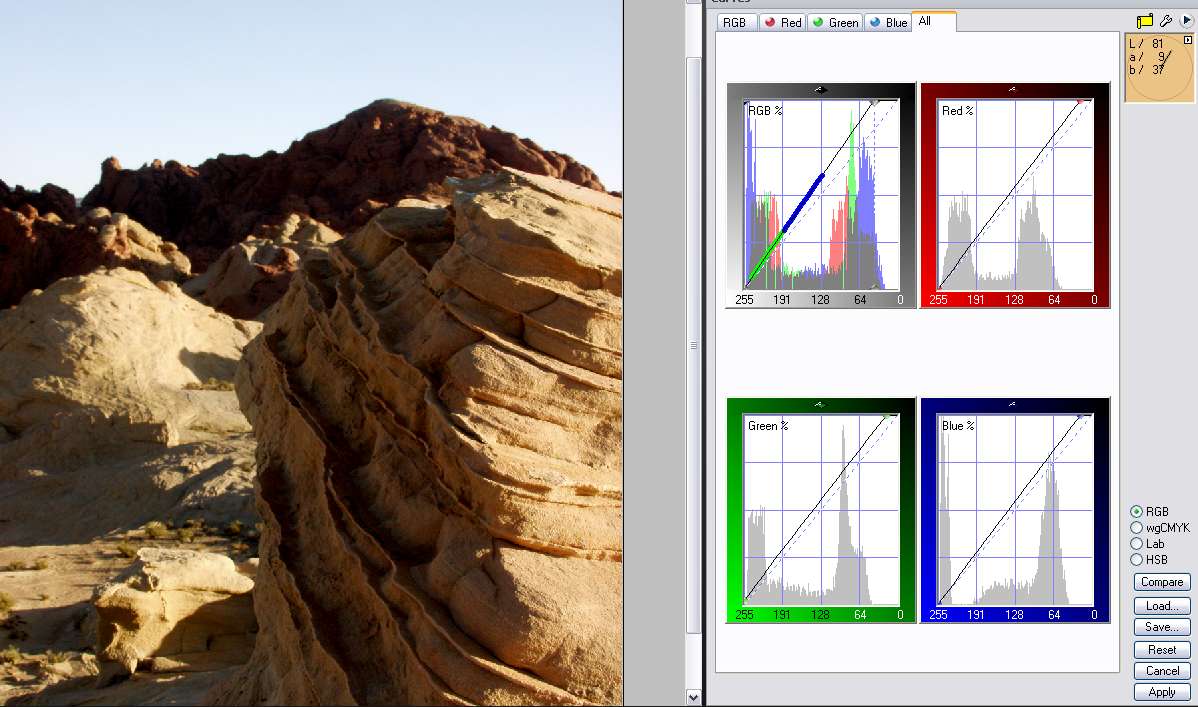Select the gray endpoint marker on RGB curve
Image resolution: width=1198 pixels, height=707 pixels.
tap(875, 102)
